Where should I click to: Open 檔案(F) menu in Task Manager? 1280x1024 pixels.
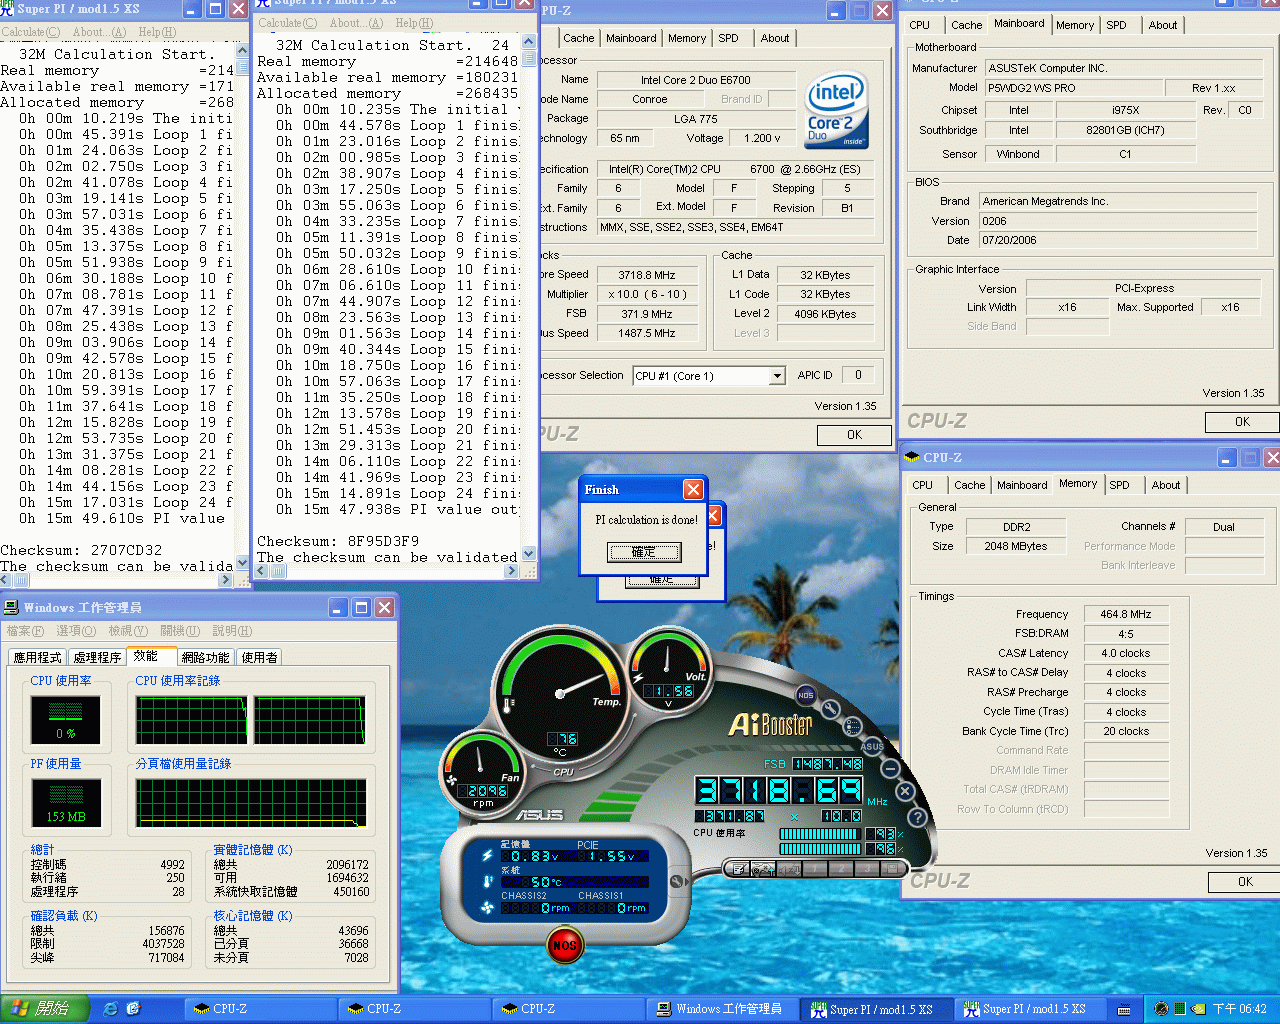[x=25, y=631]
